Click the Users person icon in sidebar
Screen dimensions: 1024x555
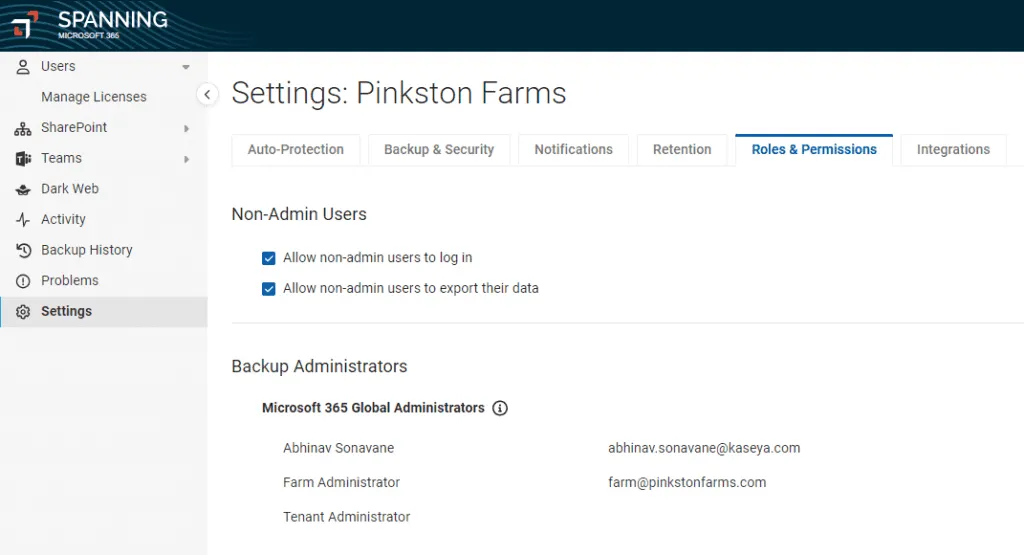[x=23, y=67]
